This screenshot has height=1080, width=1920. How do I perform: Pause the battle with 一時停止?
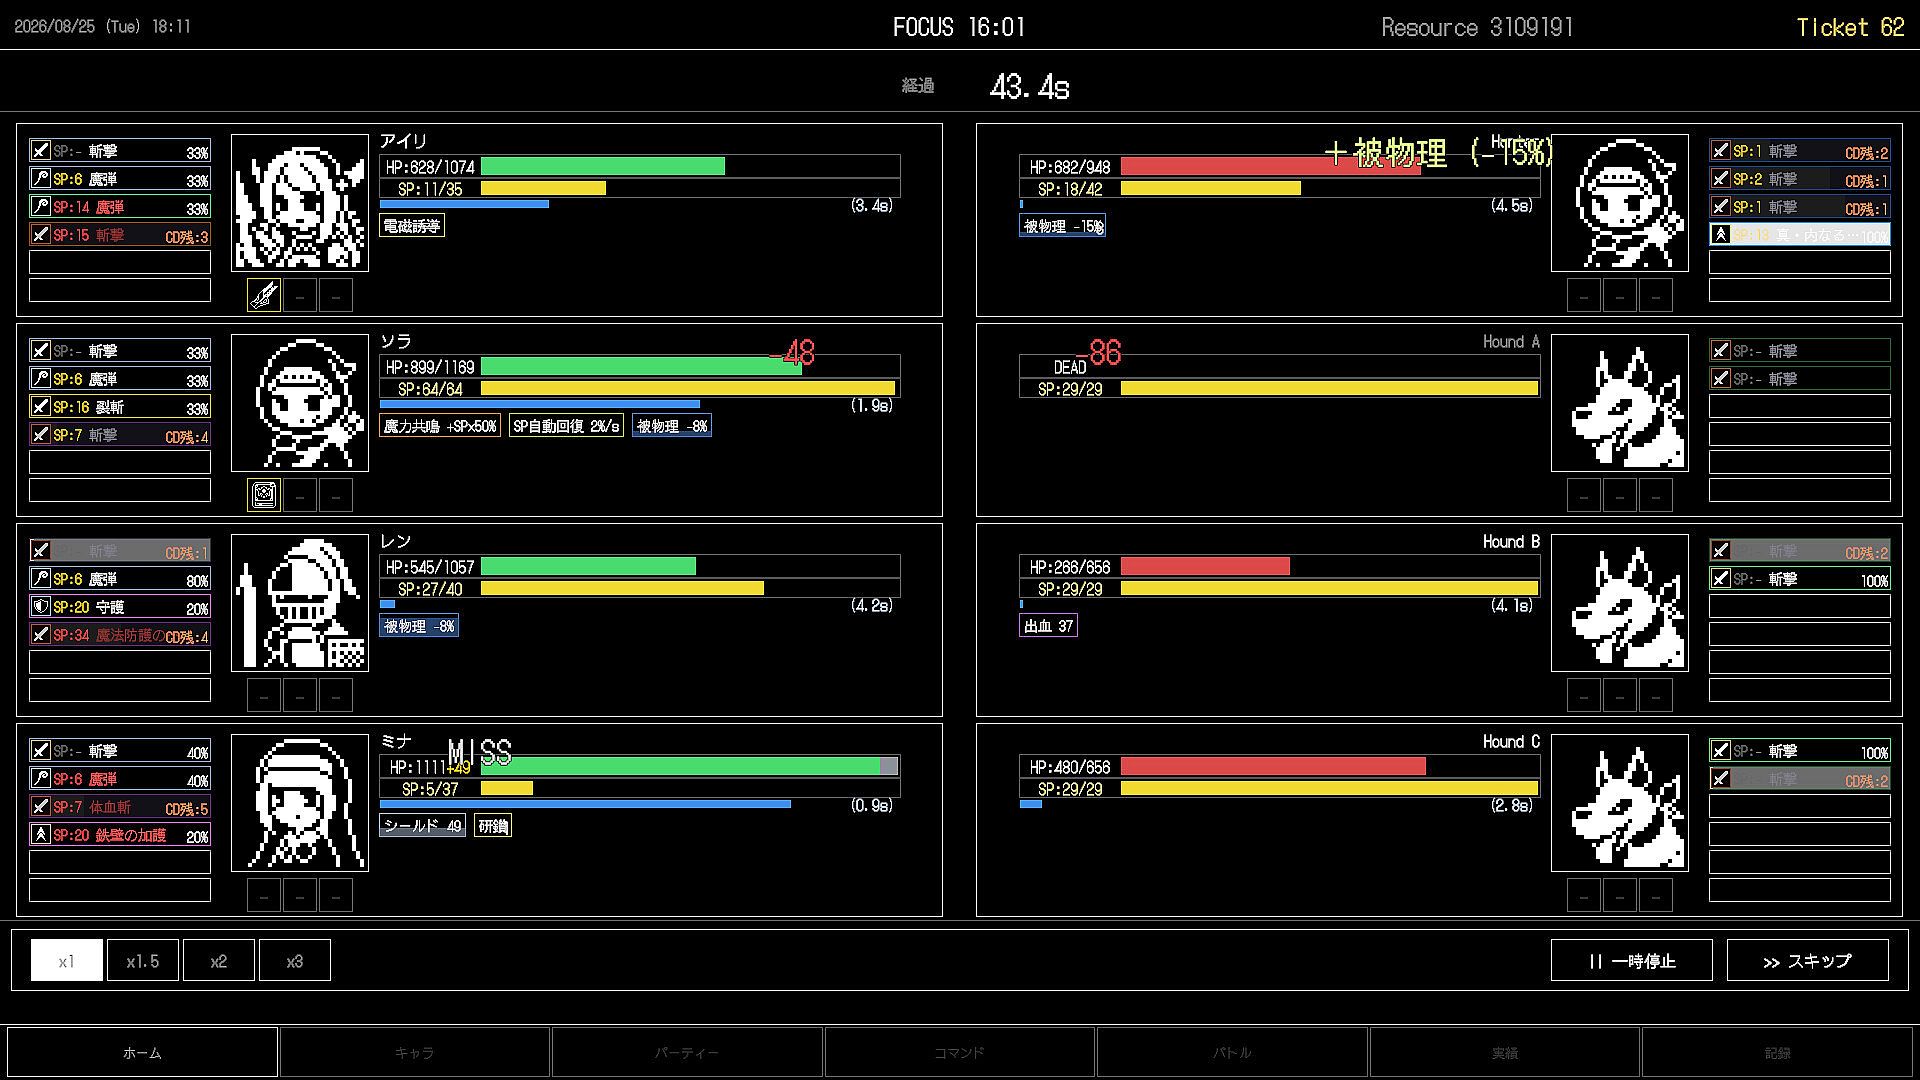pos(1632,961)
